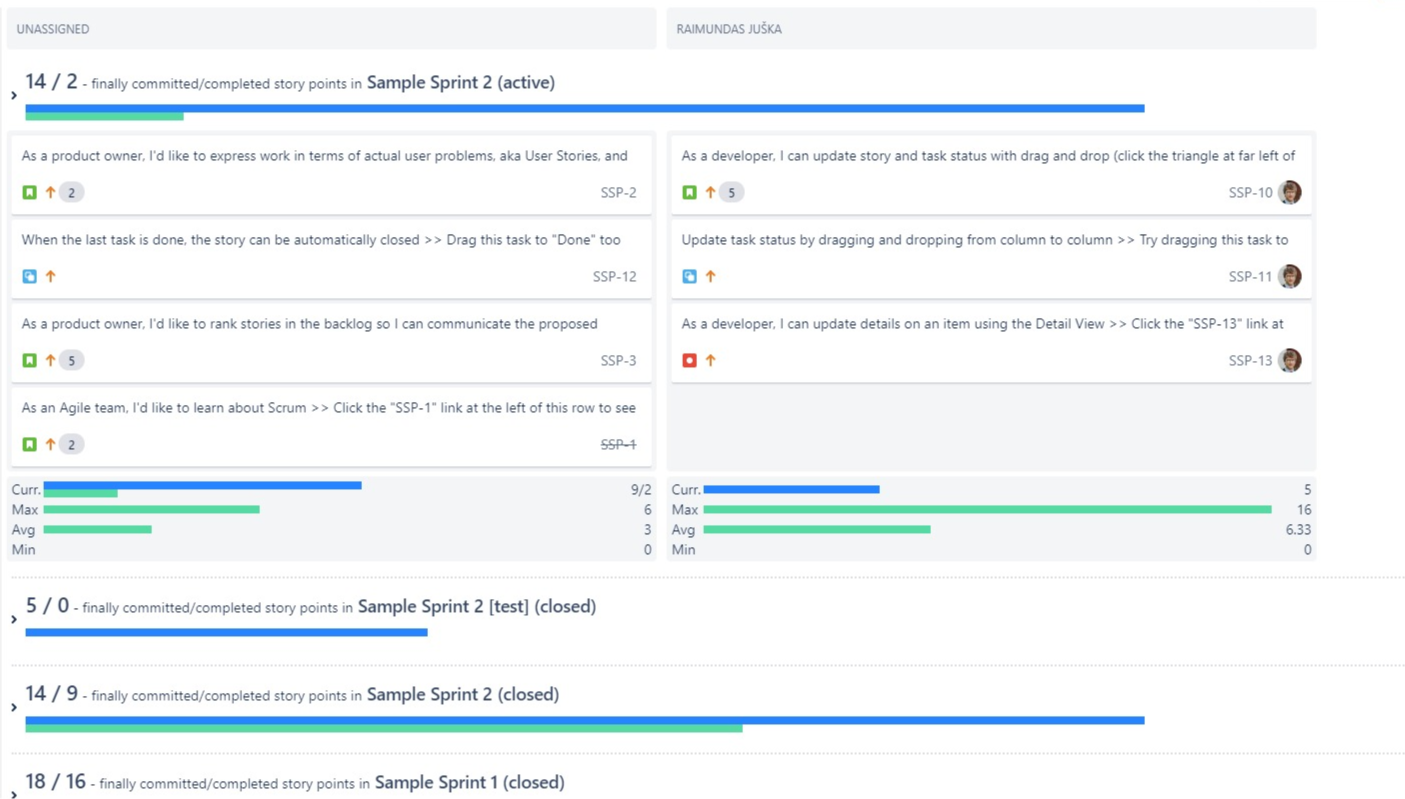Screen dimensions: 1405x799
Task: Open the SSP-2 issue link
Action: tap(618, 192)
